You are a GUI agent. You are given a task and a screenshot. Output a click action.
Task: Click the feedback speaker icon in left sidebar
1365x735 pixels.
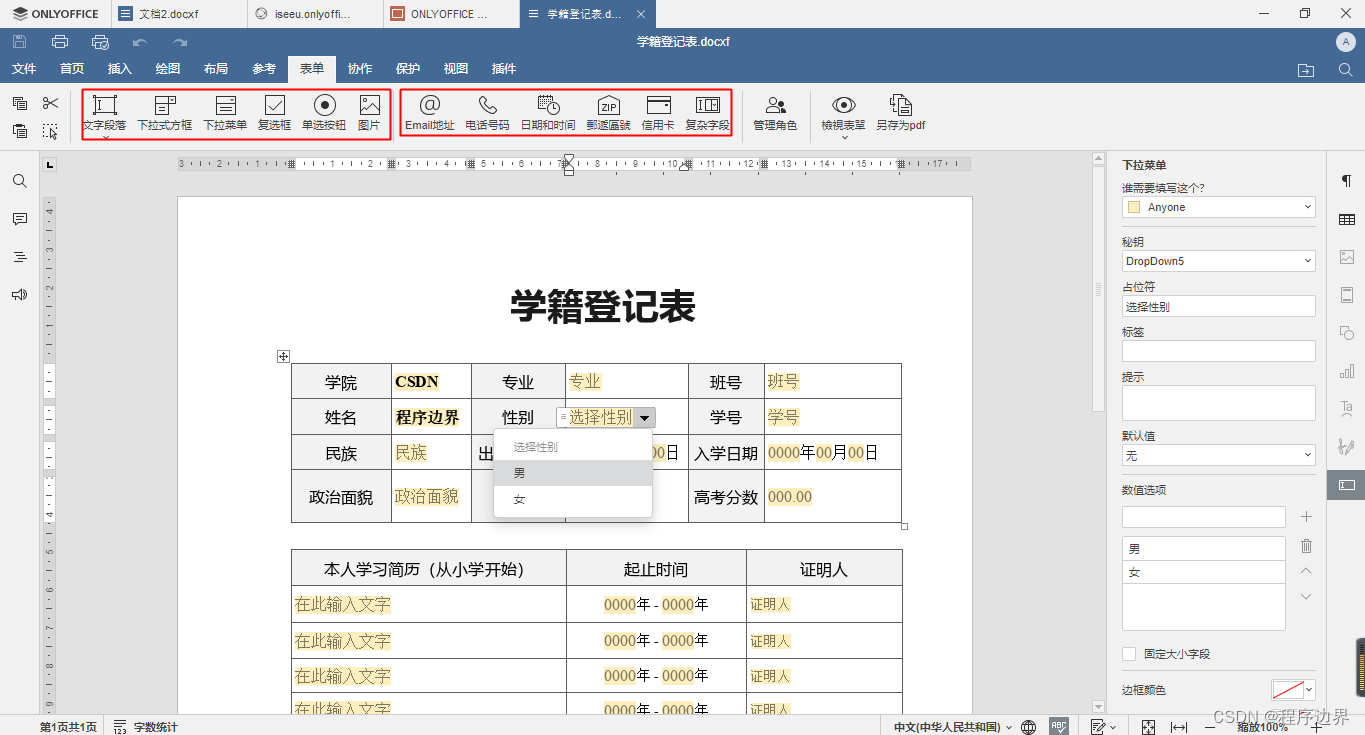pyautogui.click(x=20, y=295)
